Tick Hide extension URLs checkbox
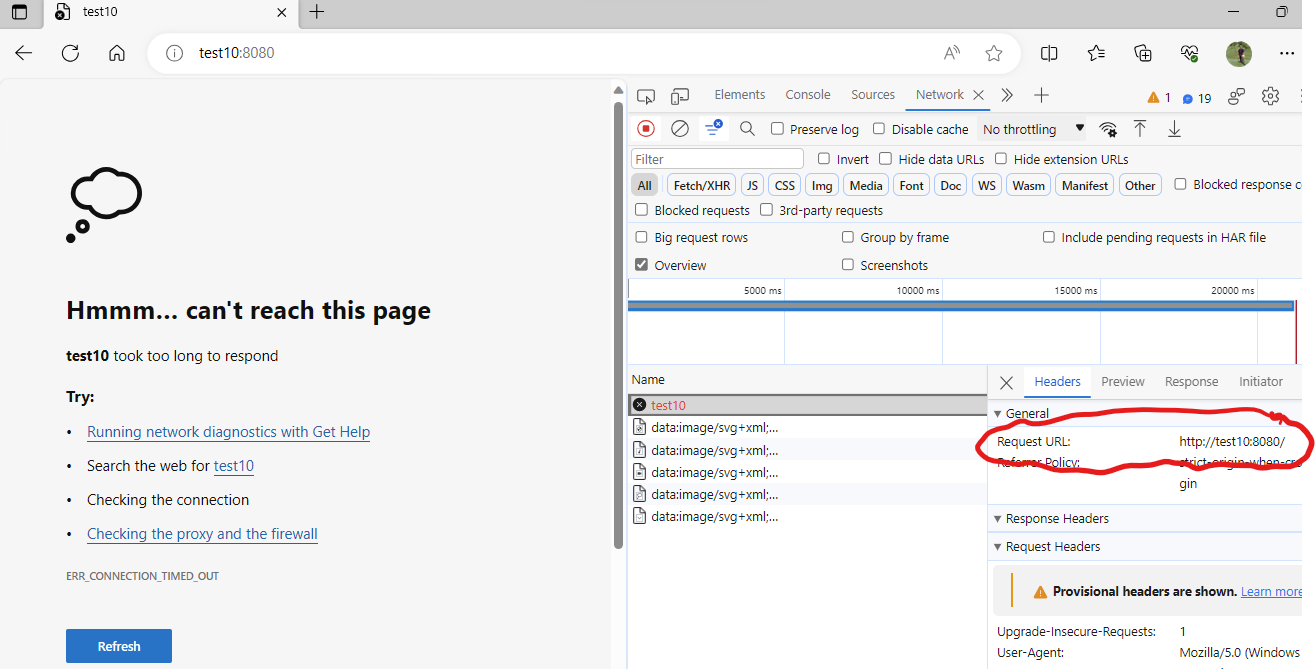The width and height of the screenshot is (1315, 669). [x=1000, y=159]
